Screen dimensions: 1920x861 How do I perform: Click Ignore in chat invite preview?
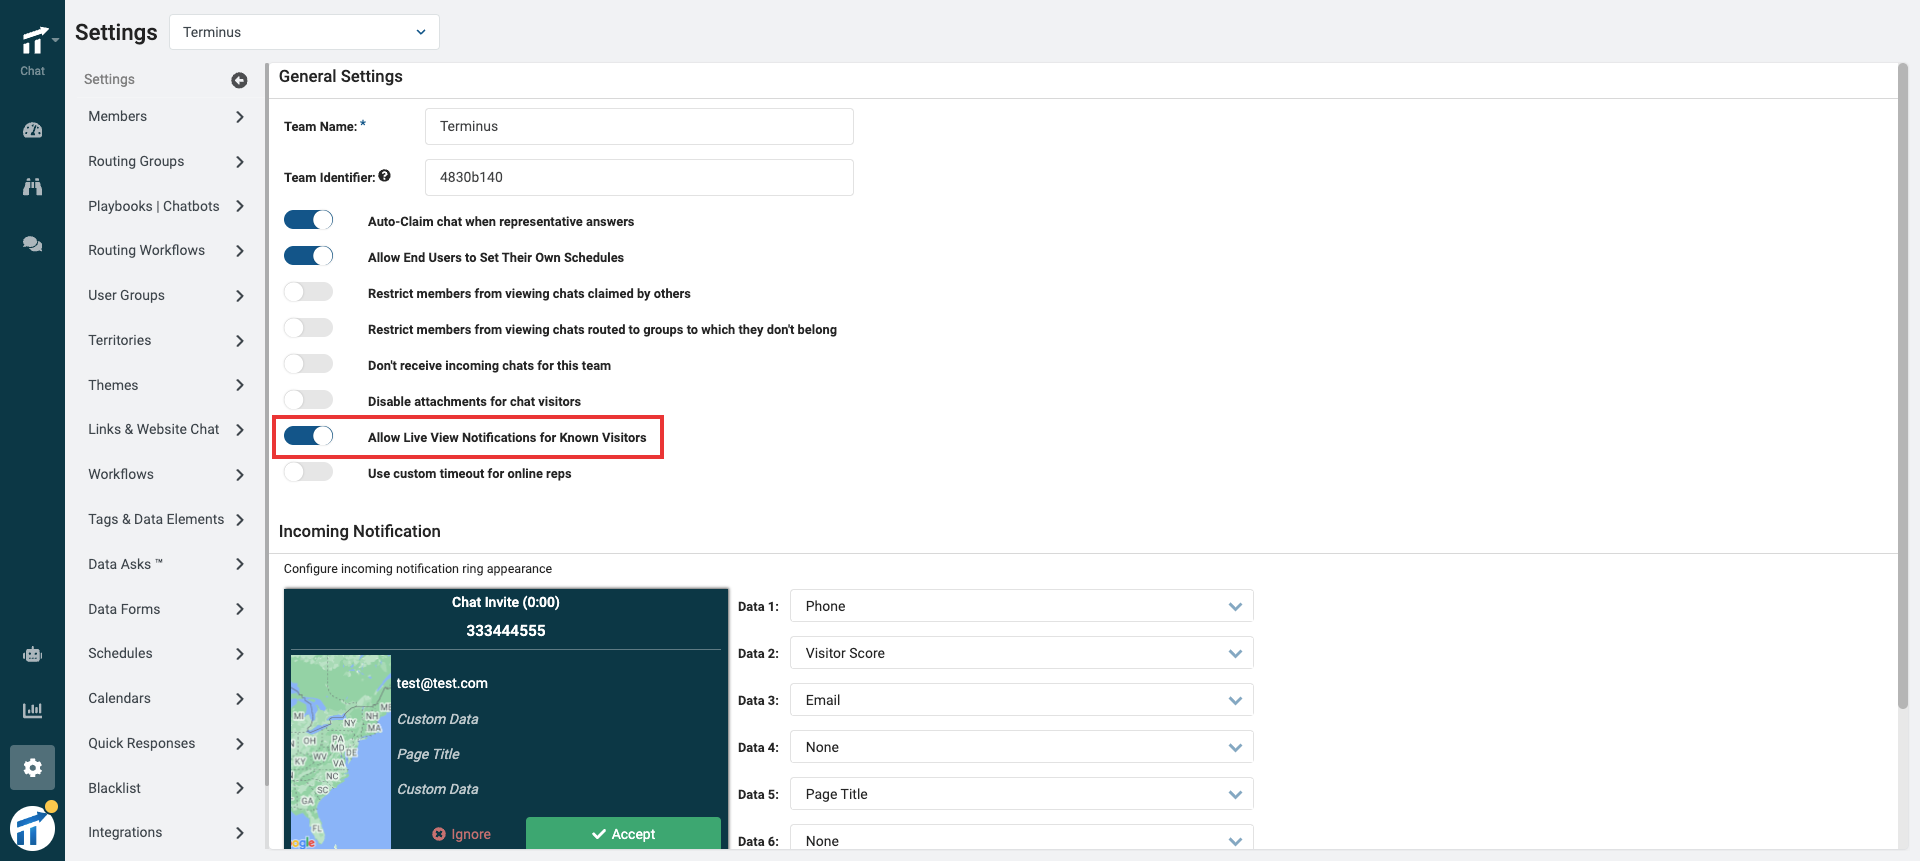click(461, 834)
